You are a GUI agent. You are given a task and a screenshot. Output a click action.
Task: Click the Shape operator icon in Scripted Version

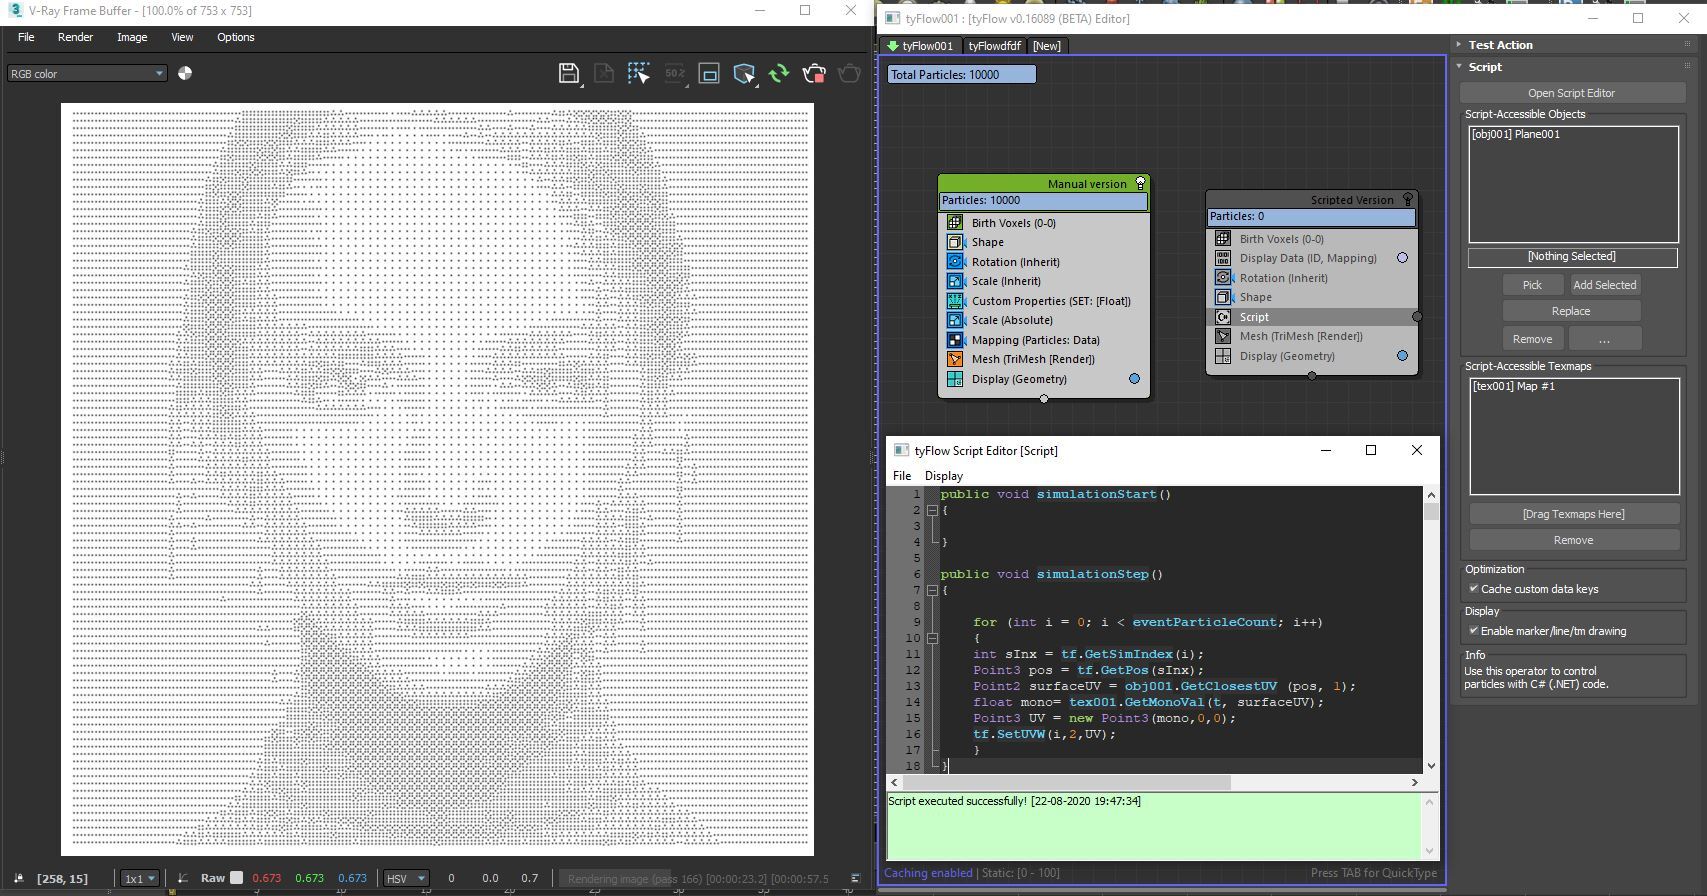click(x=1223, y=297)
